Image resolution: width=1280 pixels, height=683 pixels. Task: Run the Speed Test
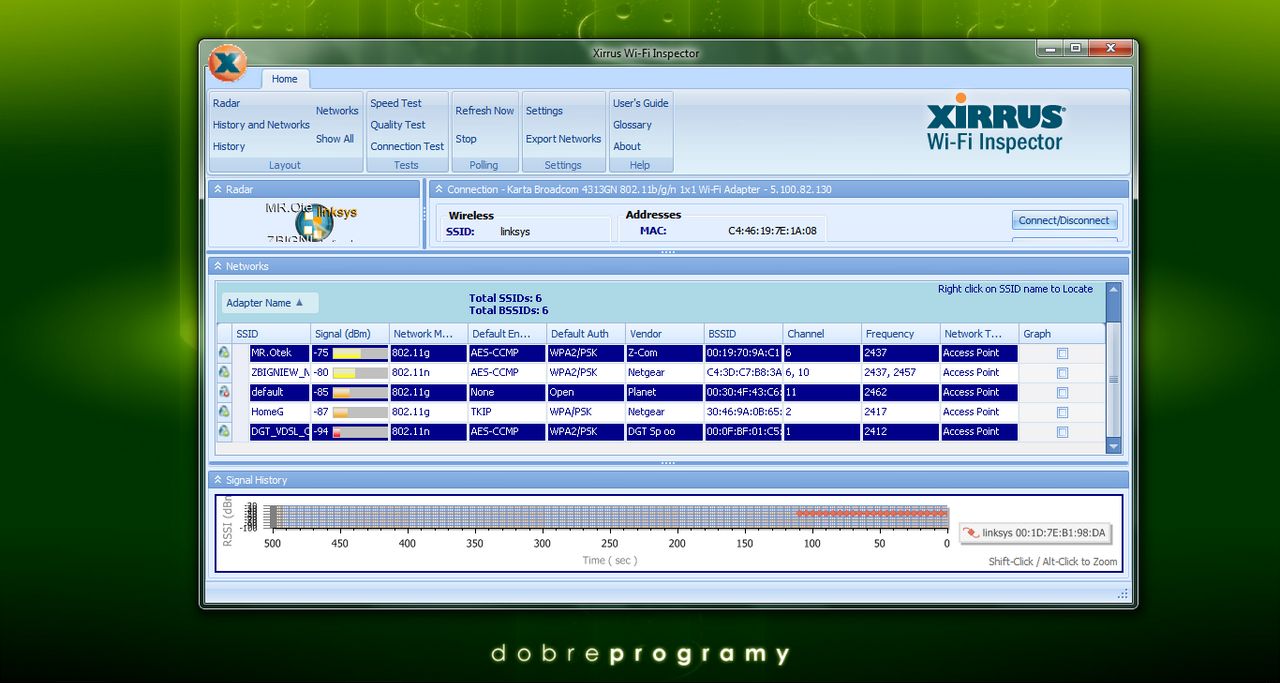click(x=396, y=103)
